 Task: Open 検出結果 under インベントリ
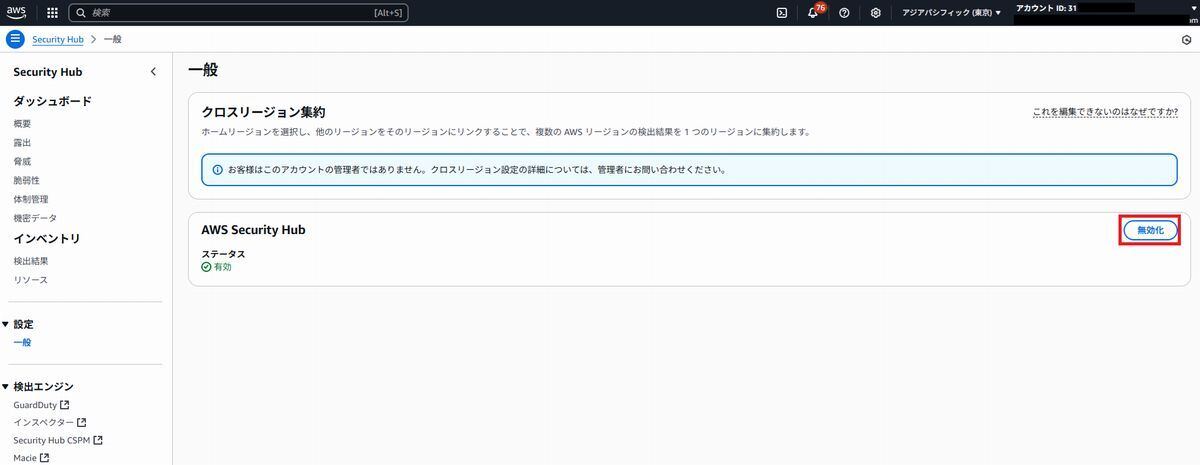pos(31,261)
